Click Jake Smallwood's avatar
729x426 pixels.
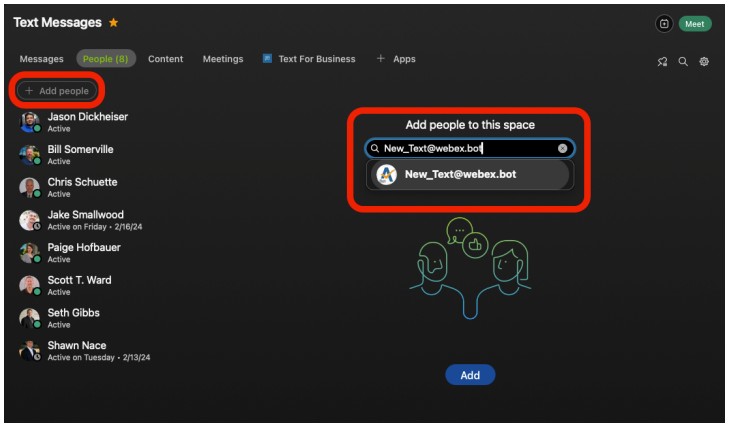tap(29, 220)
